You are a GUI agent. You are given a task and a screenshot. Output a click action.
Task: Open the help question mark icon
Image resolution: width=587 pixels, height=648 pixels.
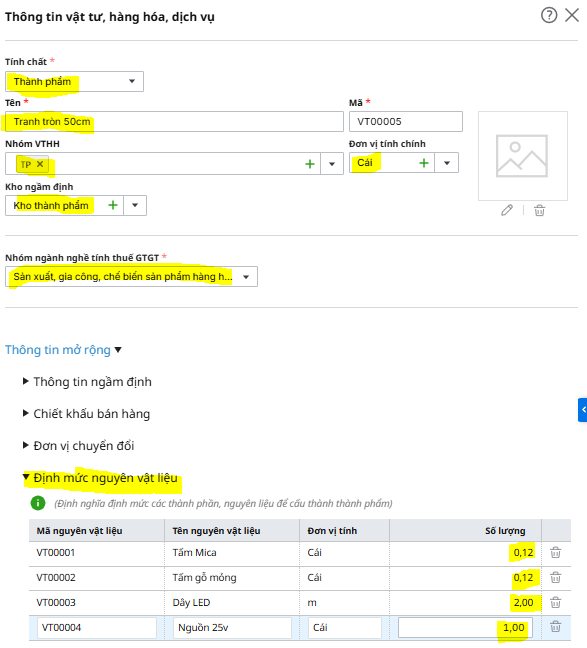point(549,15)
